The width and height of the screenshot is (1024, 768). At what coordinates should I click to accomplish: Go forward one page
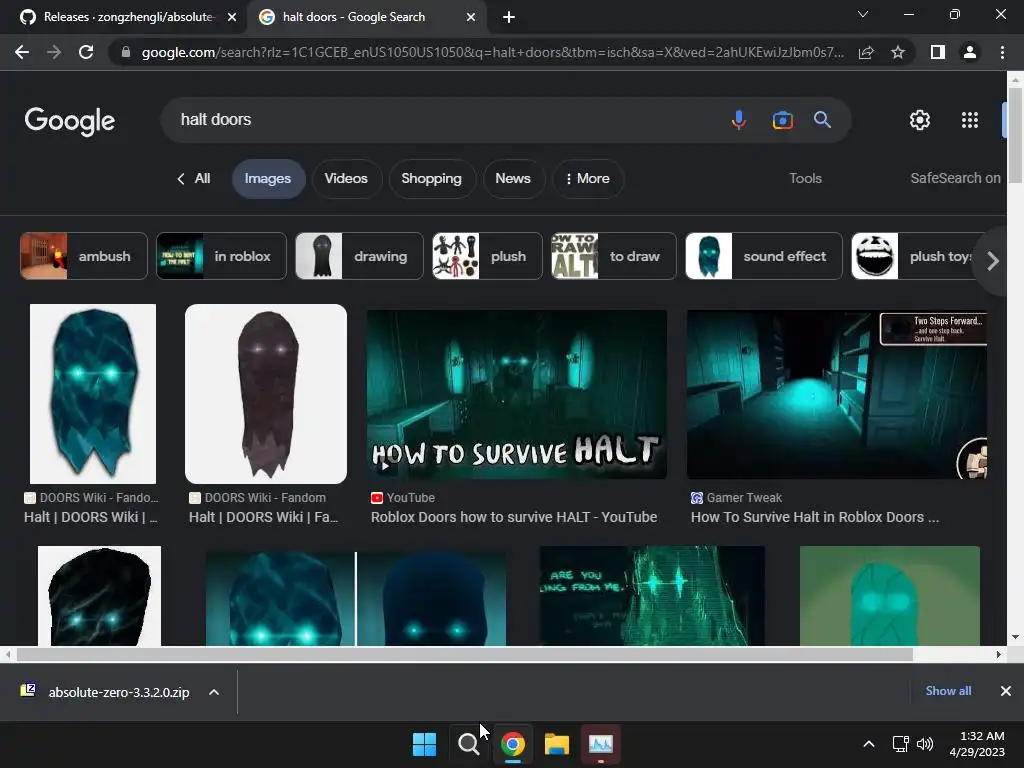click(x=54, y=52)
